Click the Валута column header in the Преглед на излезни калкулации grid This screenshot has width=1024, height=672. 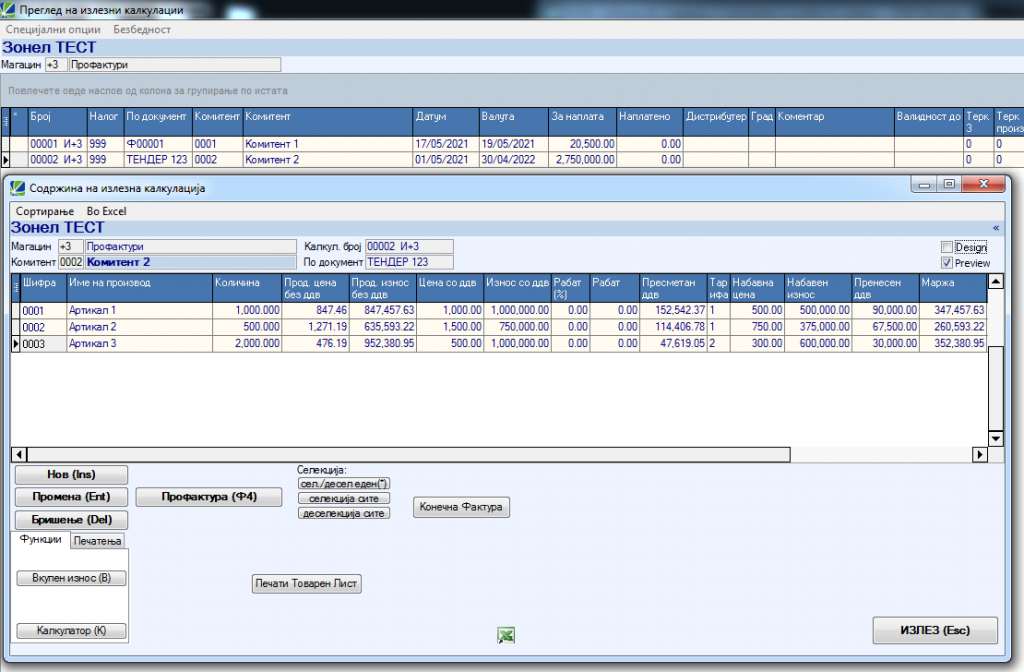tap(514, 122)
